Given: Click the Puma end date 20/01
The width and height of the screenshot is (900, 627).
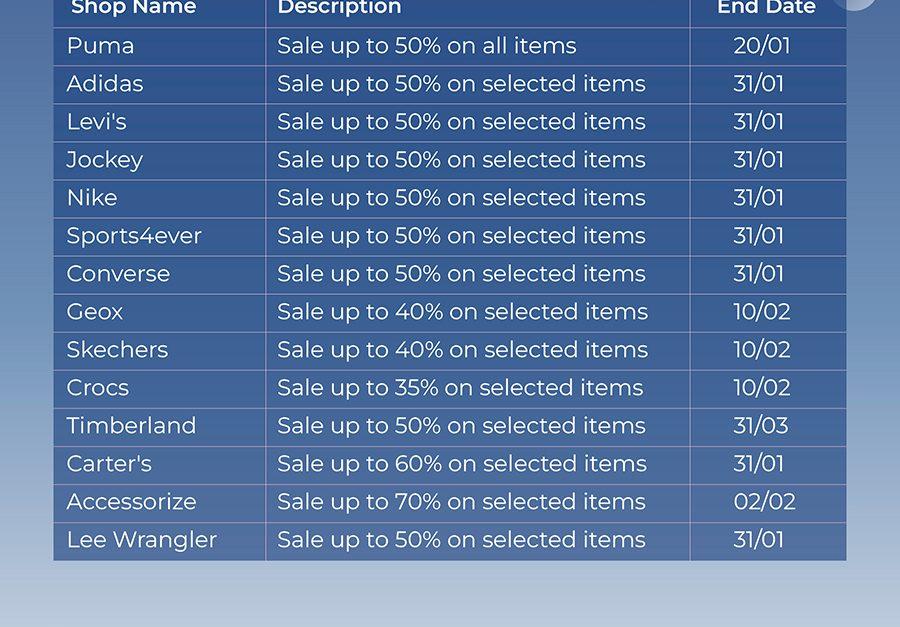Looking at the screenshot, I should point(762,46).
